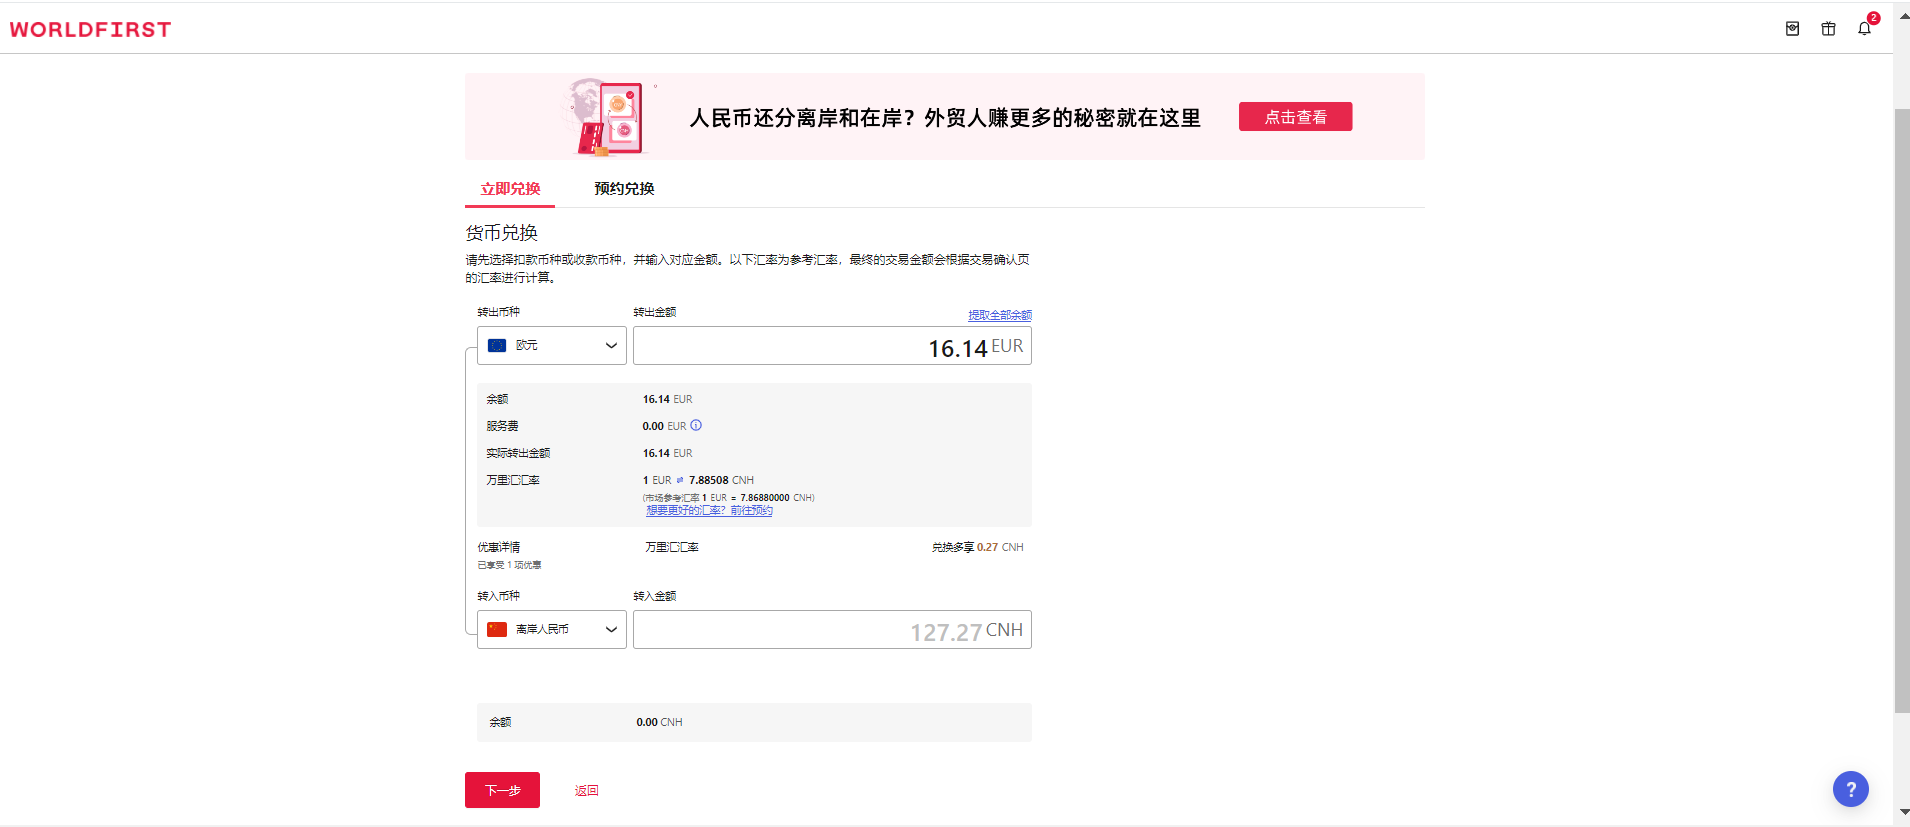
Task: Expand the 离岸人民币 currency dropdown
Action: point(552,629)
